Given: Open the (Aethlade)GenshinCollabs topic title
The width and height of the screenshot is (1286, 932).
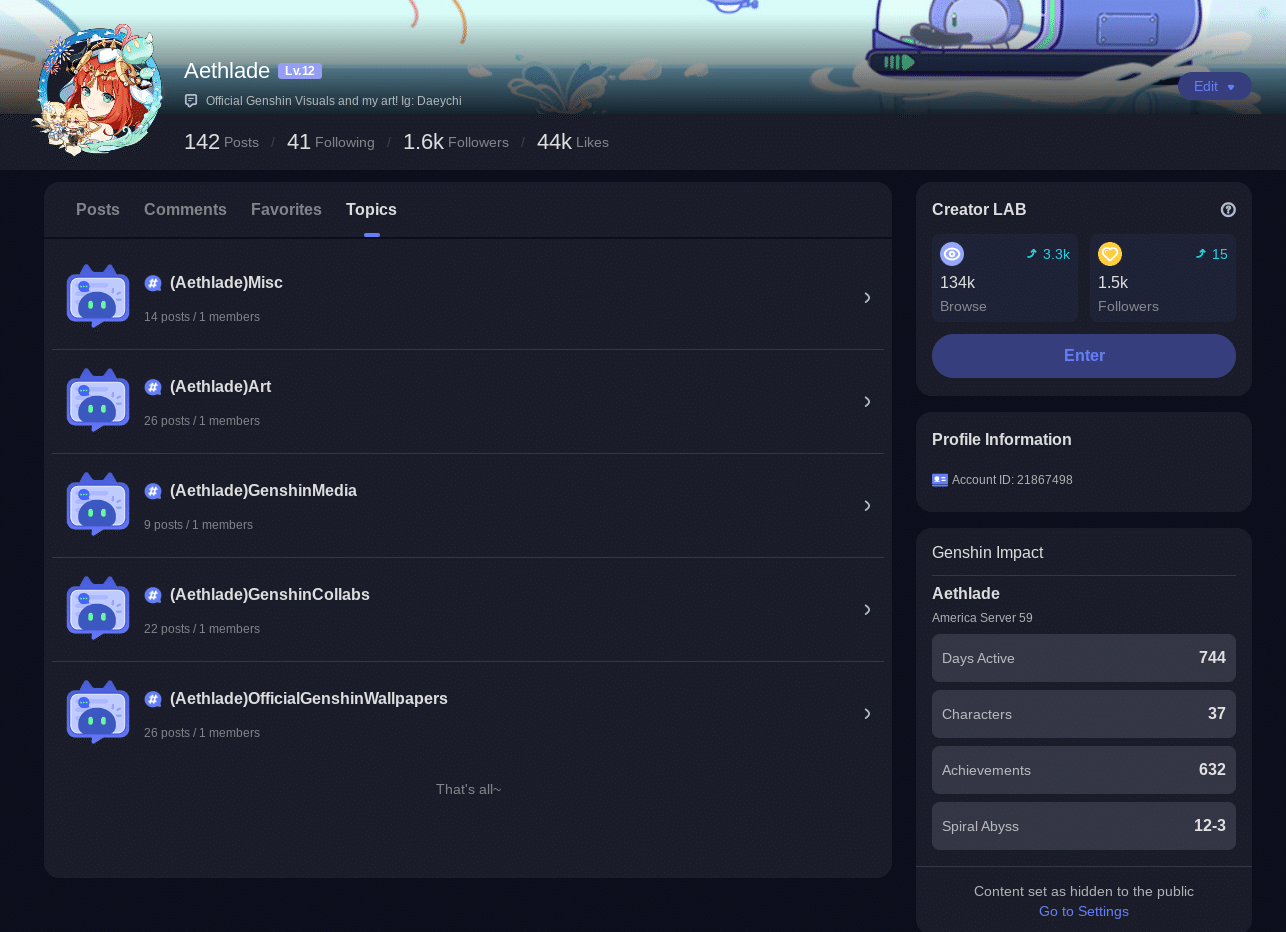Looking at the screenshot, I should tap(270, 595).
